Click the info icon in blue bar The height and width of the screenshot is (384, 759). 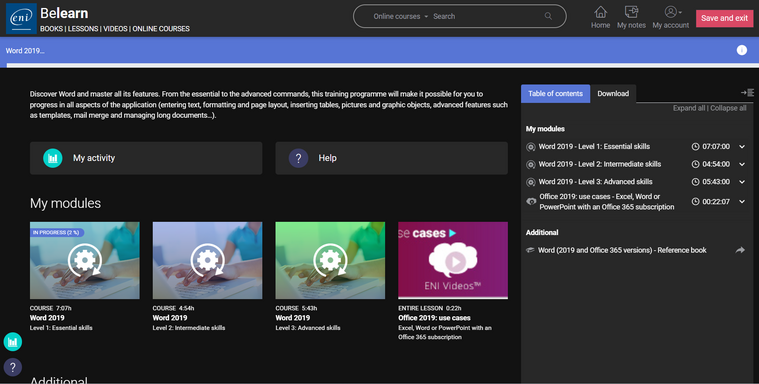coord(742,50)
